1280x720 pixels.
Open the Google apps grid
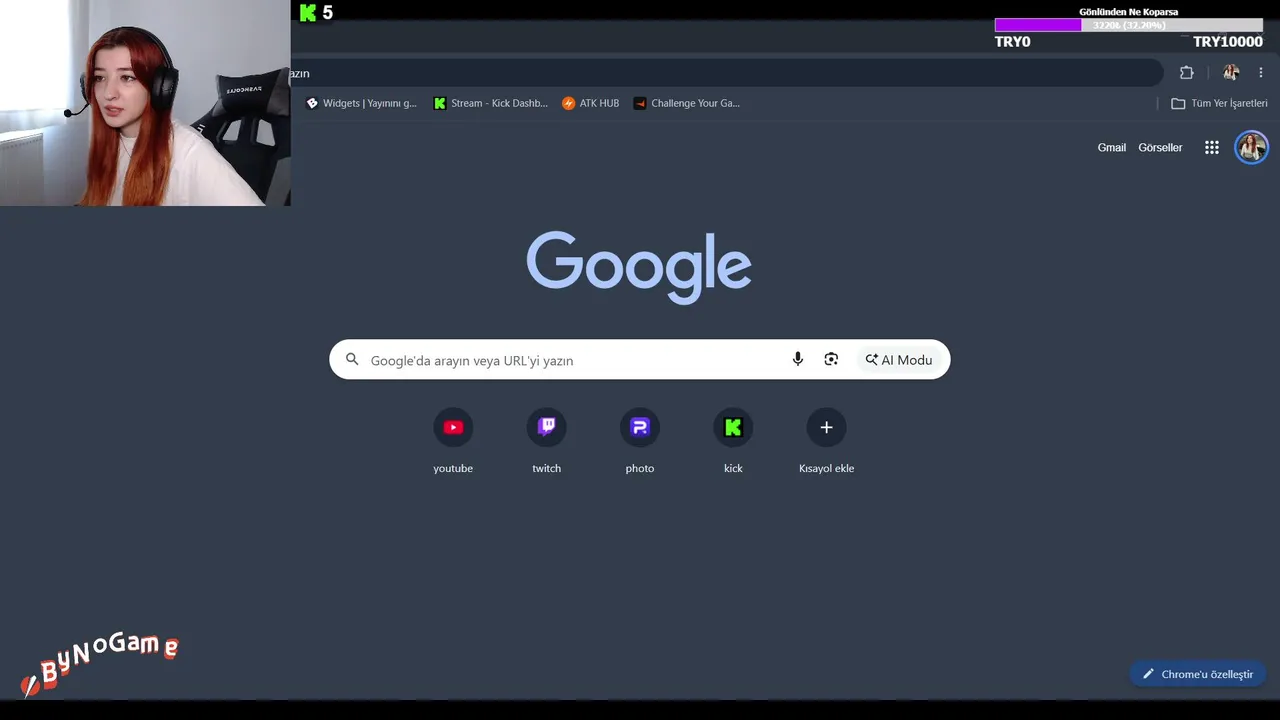(x=1212, y=148)
